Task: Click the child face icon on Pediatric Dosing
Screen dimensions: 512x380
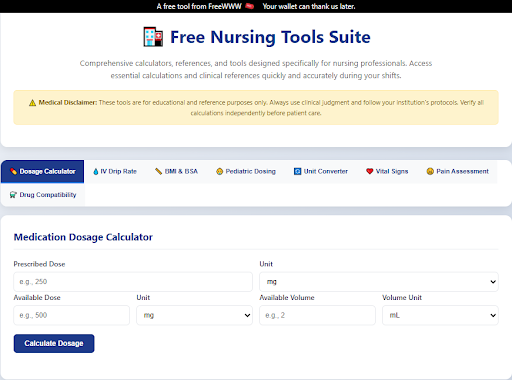Action: click(x=219, y=171)
